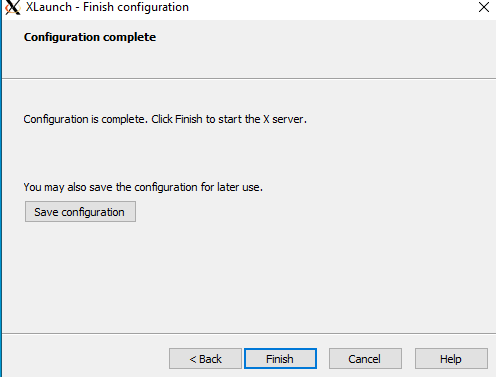Click Finish to start the X server
Screen dimensions: 496x377
point(280,359)
